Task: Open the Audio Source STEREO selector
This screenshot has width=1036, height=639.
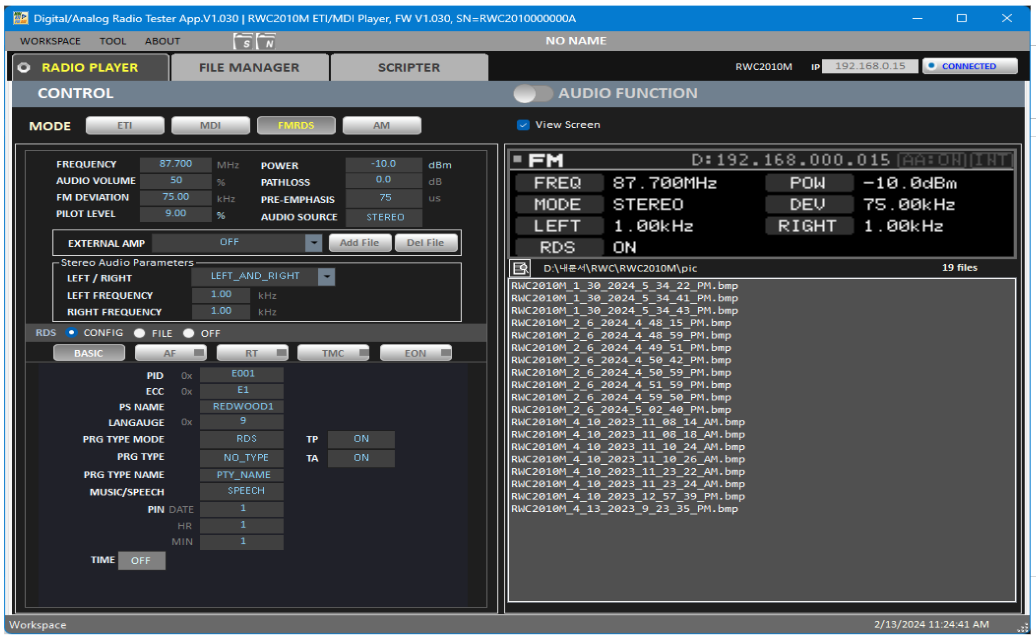Action: [385, 217]
